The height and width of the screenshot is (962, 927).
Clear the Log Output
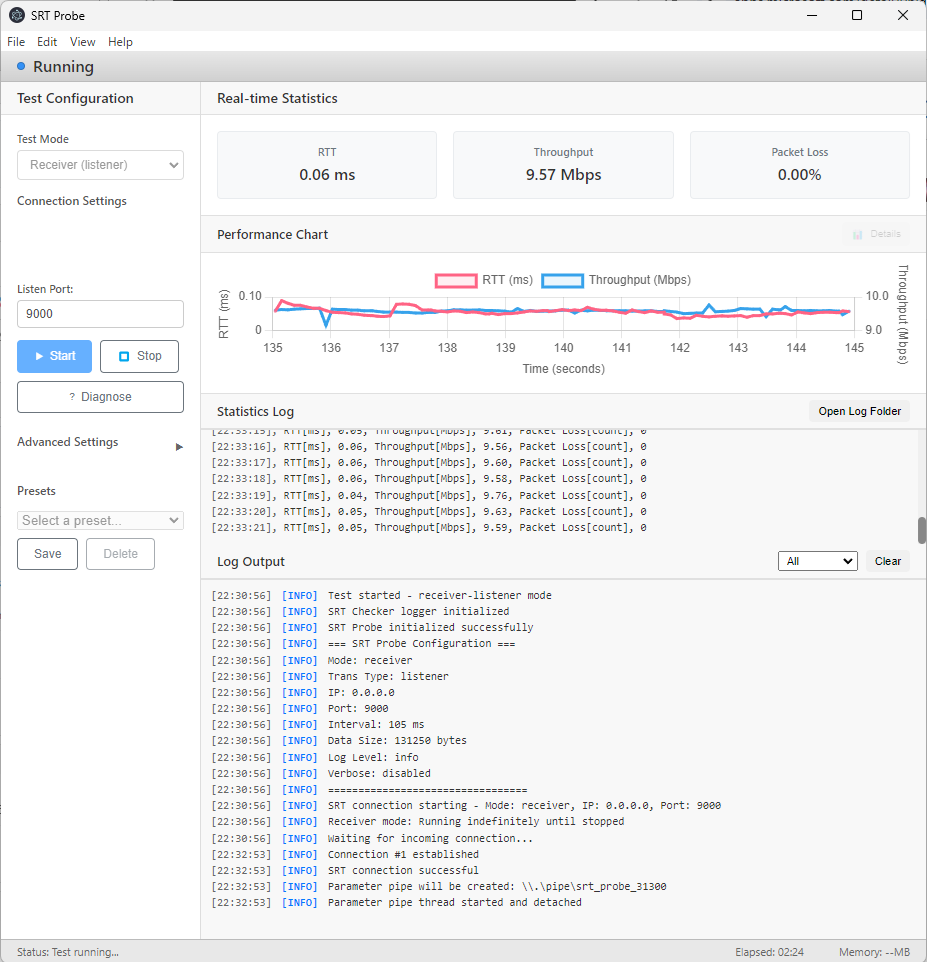tap(888, 561)
